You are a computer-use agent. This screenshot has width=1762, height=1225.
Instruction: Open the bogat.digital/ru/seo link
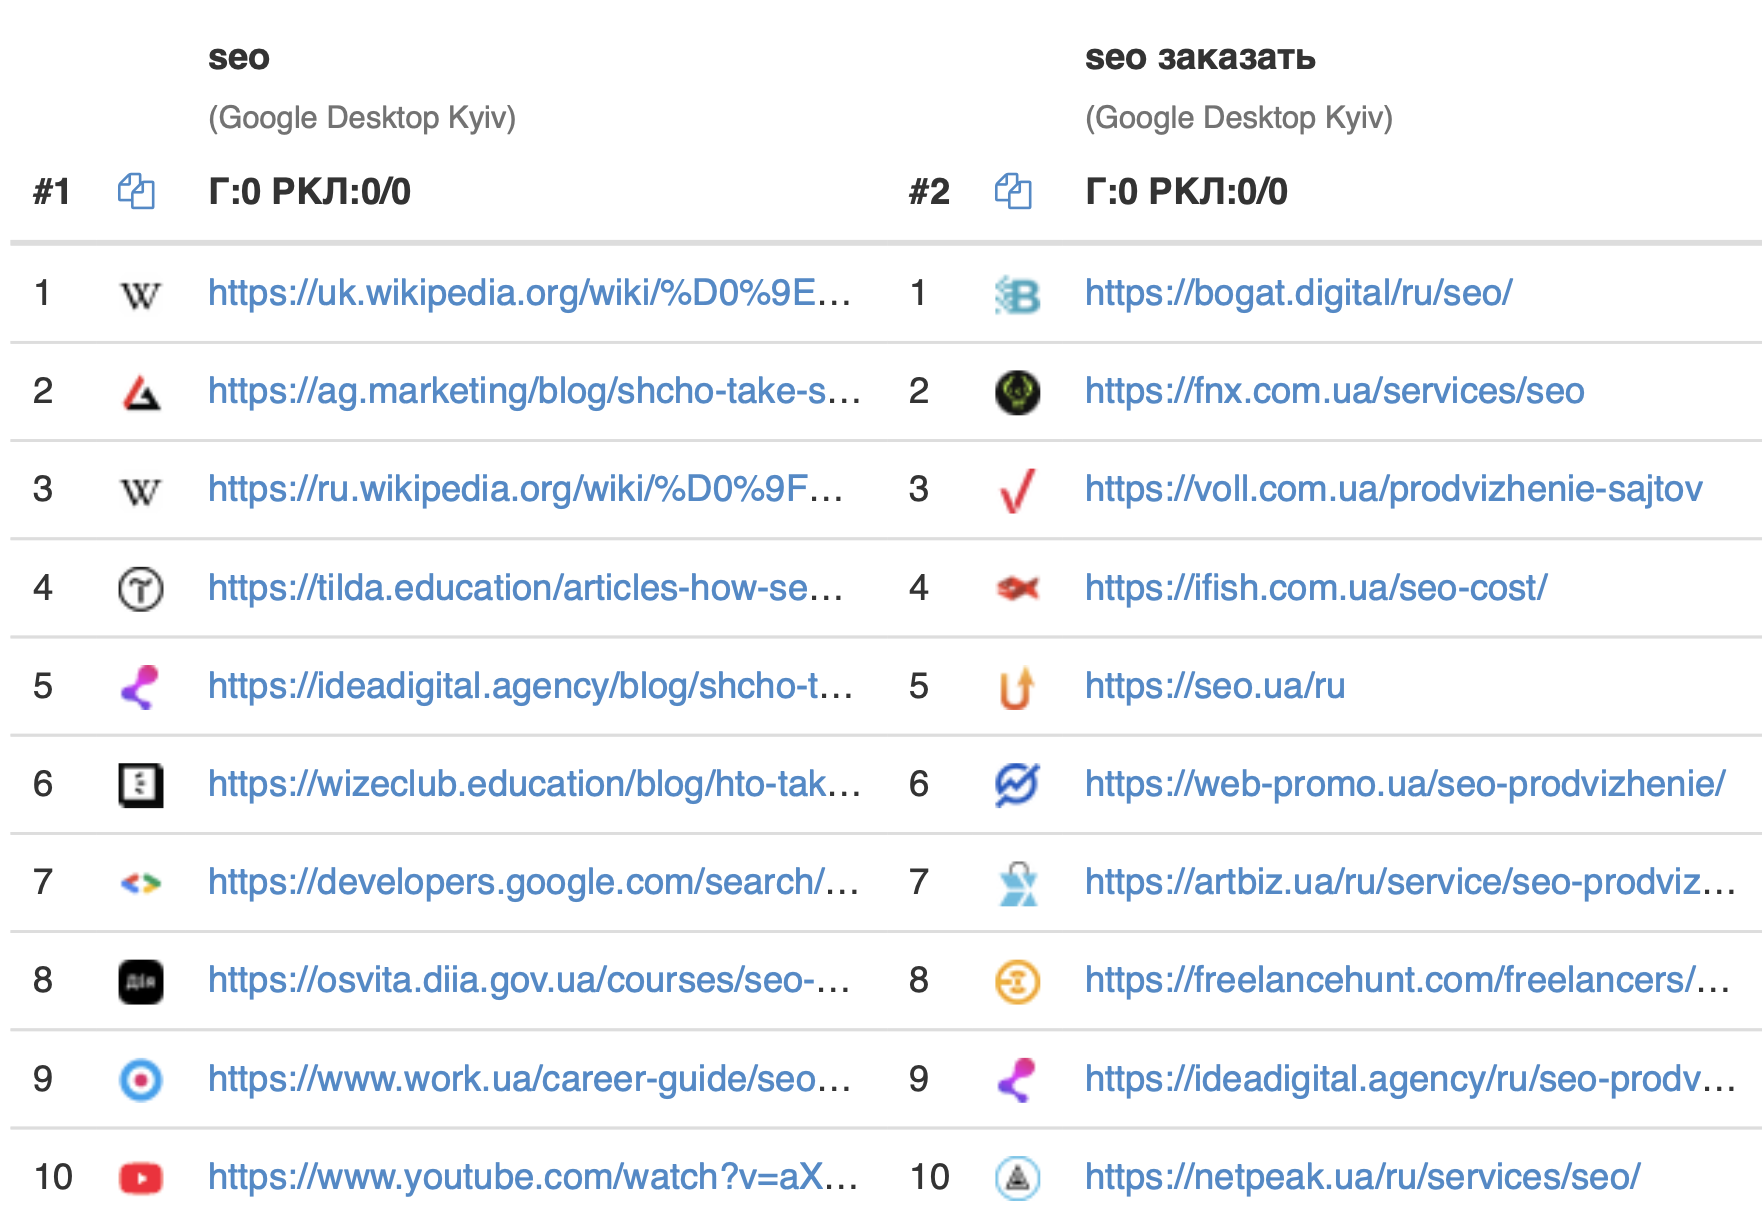[x=1298, y=293]
